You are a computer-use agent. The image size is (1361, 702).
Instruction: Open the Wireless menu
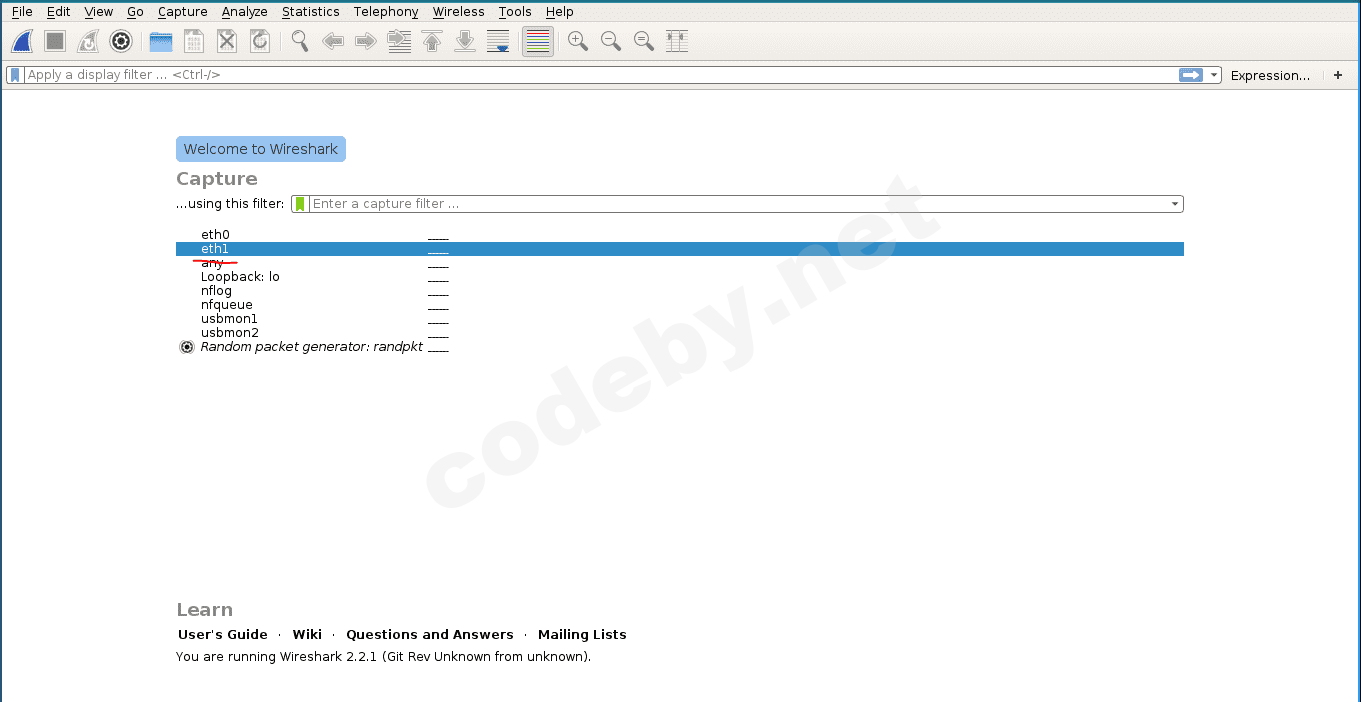point(459,12)
